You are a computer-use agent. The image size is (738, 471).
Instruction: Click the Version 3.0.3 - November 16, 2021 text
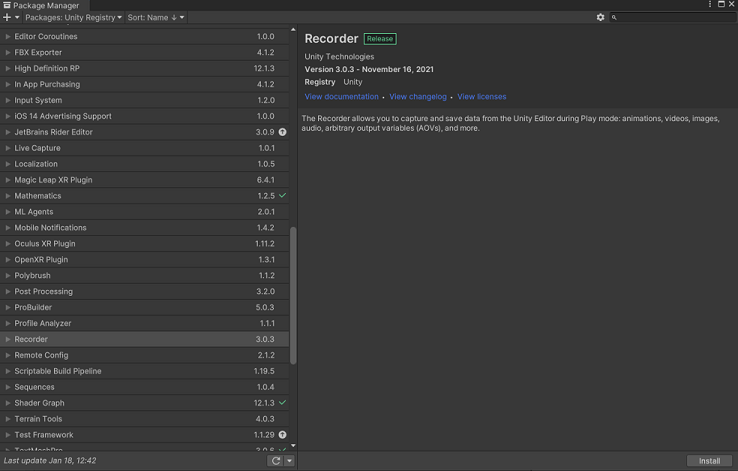point(369,69)
